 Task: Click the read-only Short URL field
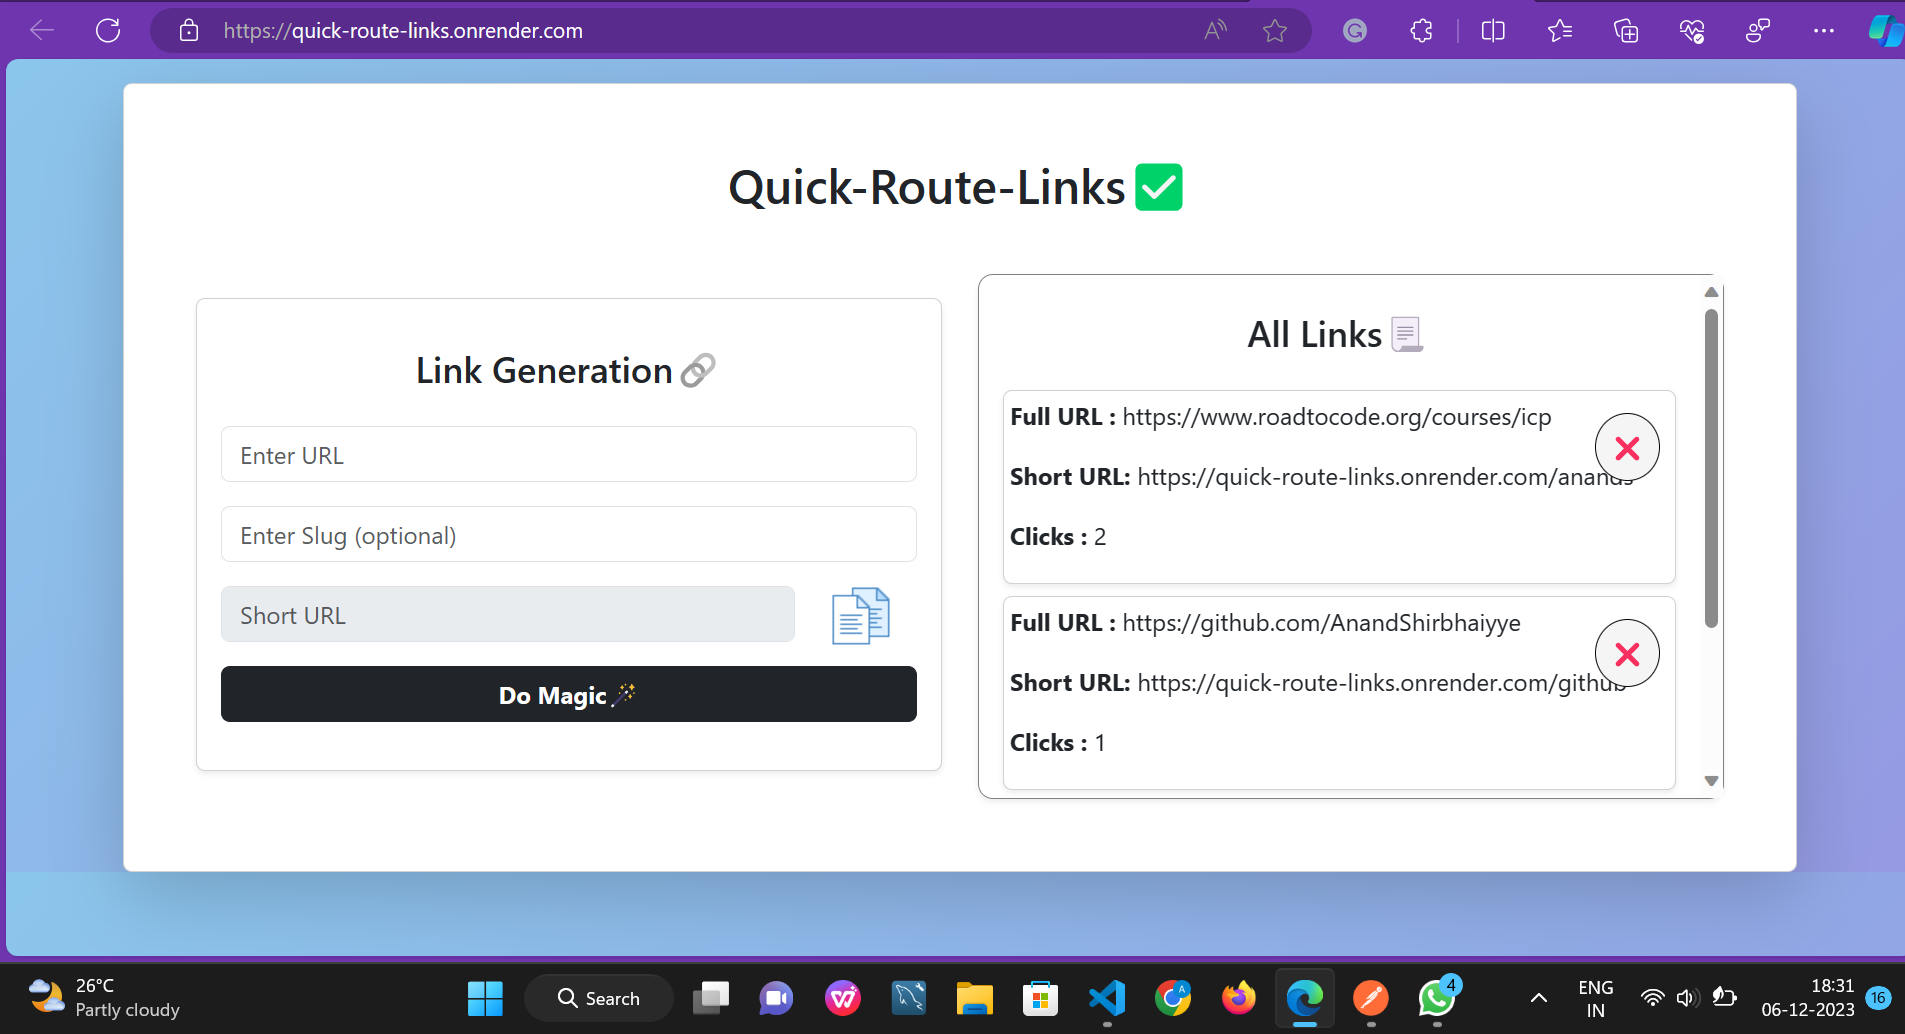pyautogui.click(x=508, y=615)
